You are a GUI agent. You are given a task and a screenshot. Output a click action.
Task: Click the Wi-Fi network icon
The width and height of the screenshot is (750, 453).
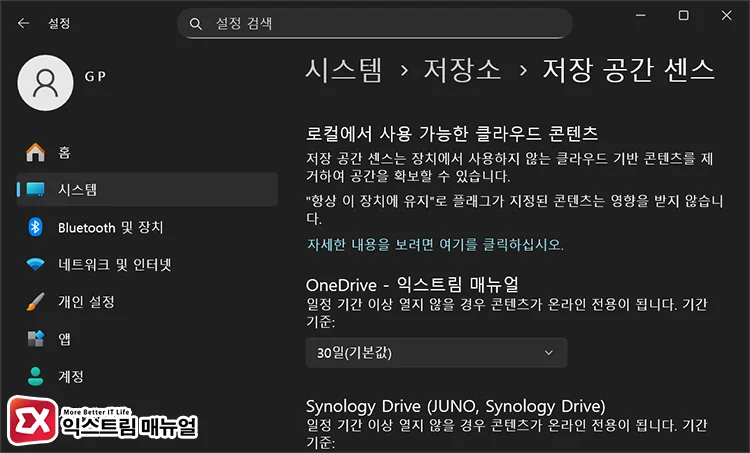click(x=35, y=264)
